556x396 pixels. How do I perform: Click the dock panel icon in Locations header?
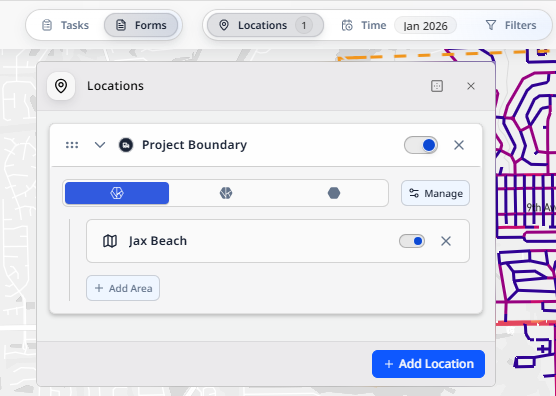click(x=437, y=86)
